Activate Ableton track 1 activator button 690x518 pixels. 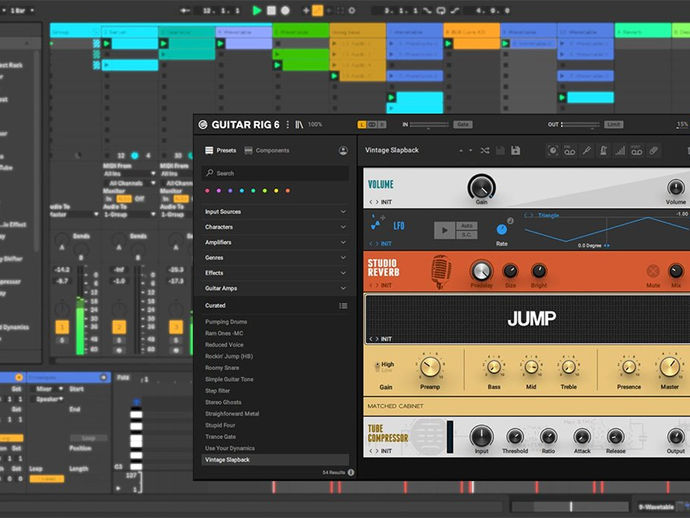62,327
